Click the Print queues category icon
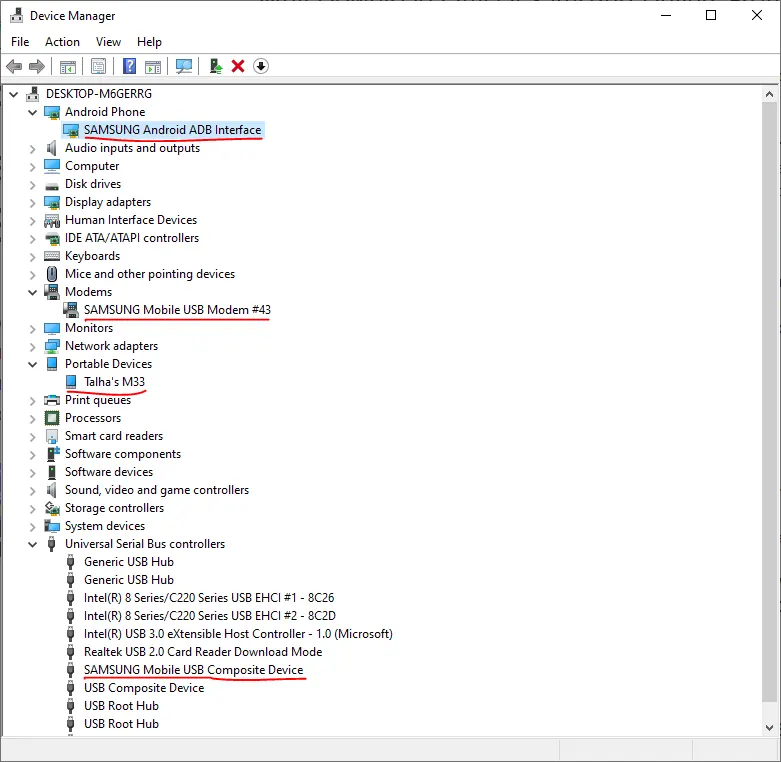 pyautogui.click(x=52, y=400)
